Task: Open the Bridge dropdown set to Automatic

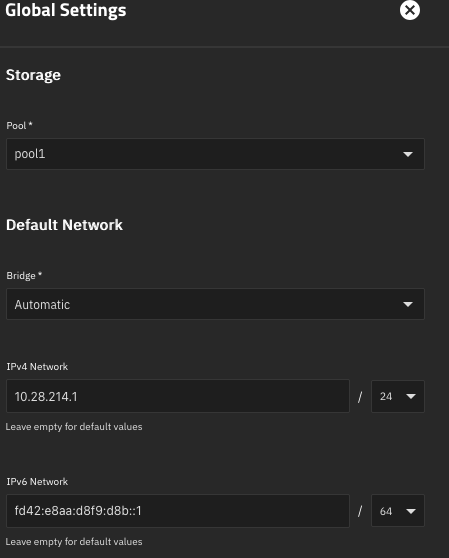Action: [215, 304]
